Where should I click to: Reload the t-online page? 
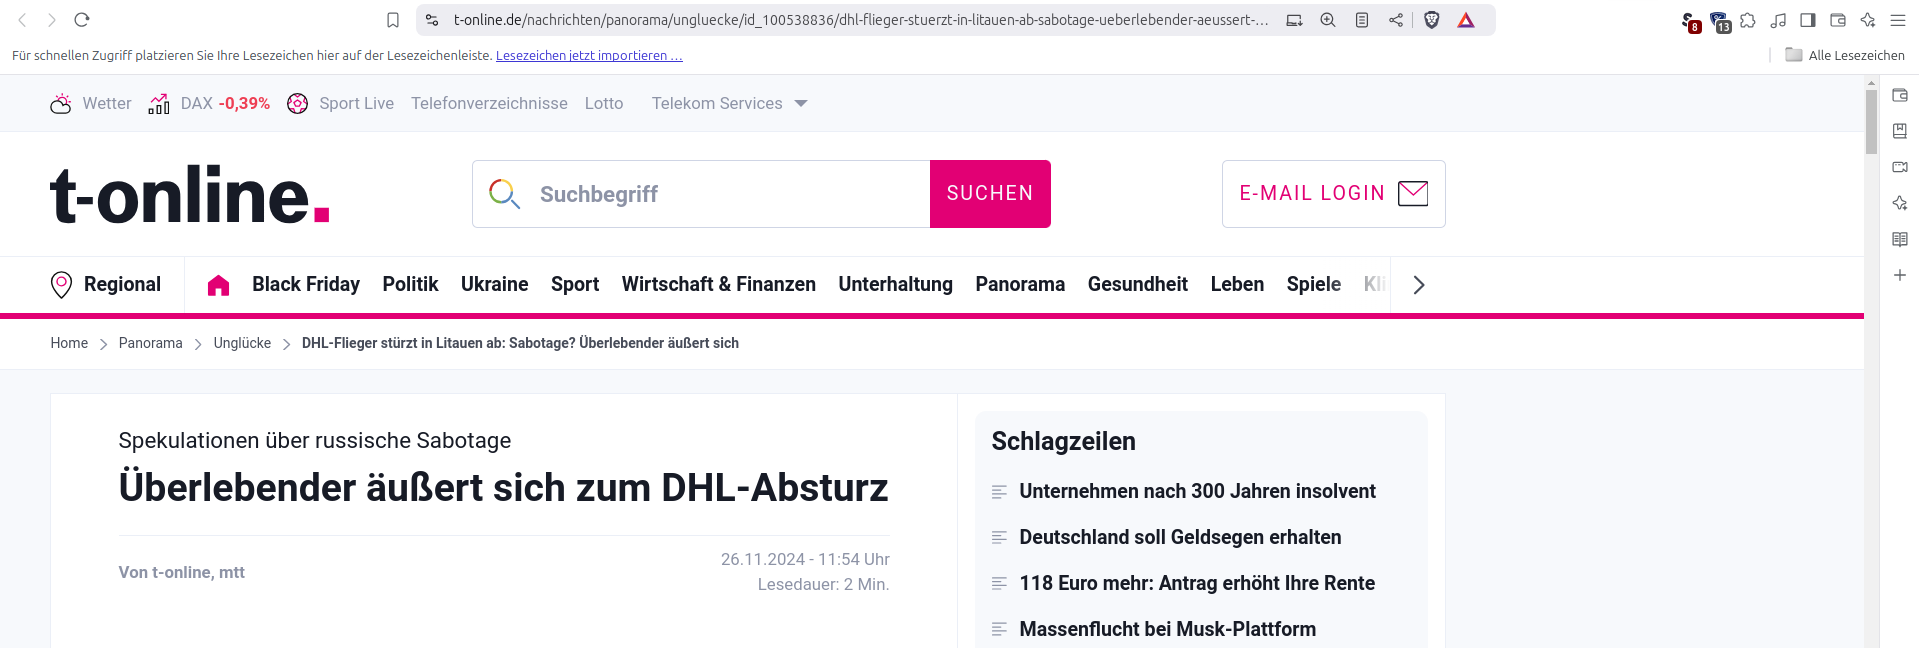click(82, 20)
